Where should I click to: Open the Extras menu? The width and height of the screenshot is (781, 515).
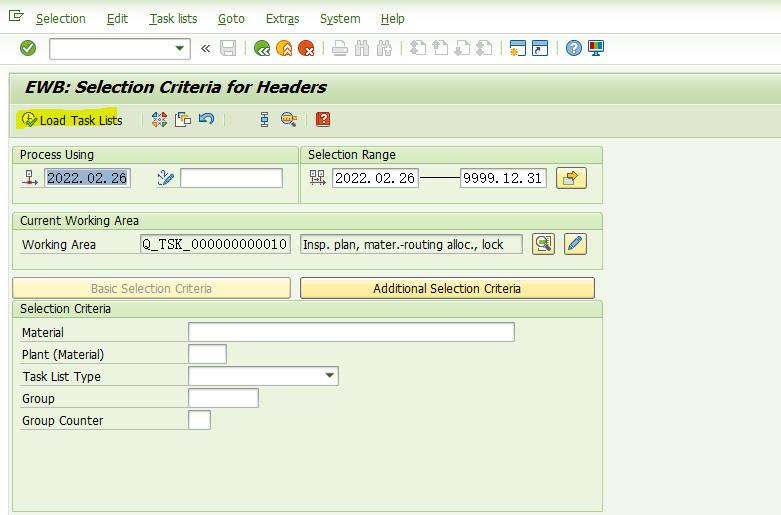tap(282, 19)
